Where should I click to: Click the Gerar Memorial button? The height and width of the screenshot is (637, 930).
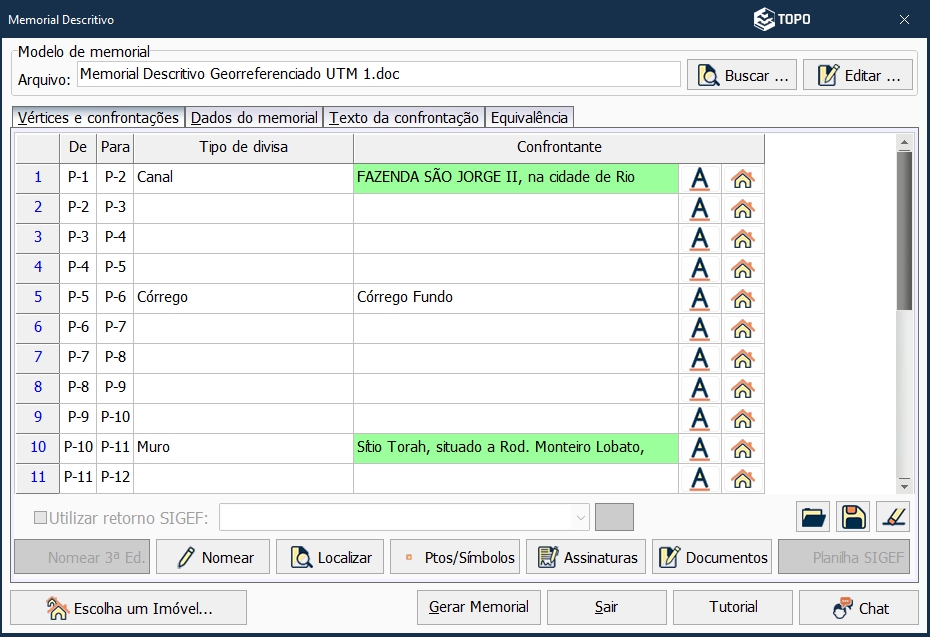pyautogui.click(x=477, y=606)
